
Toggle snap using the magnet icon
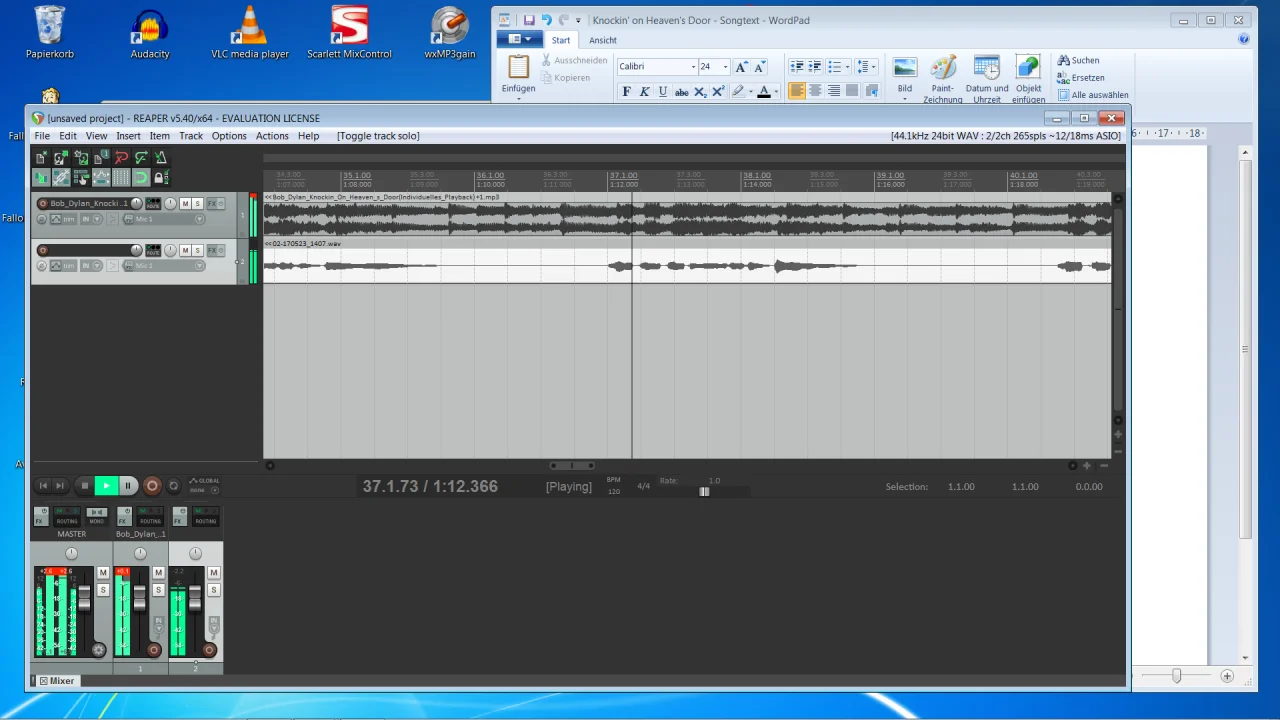(141, 178)
